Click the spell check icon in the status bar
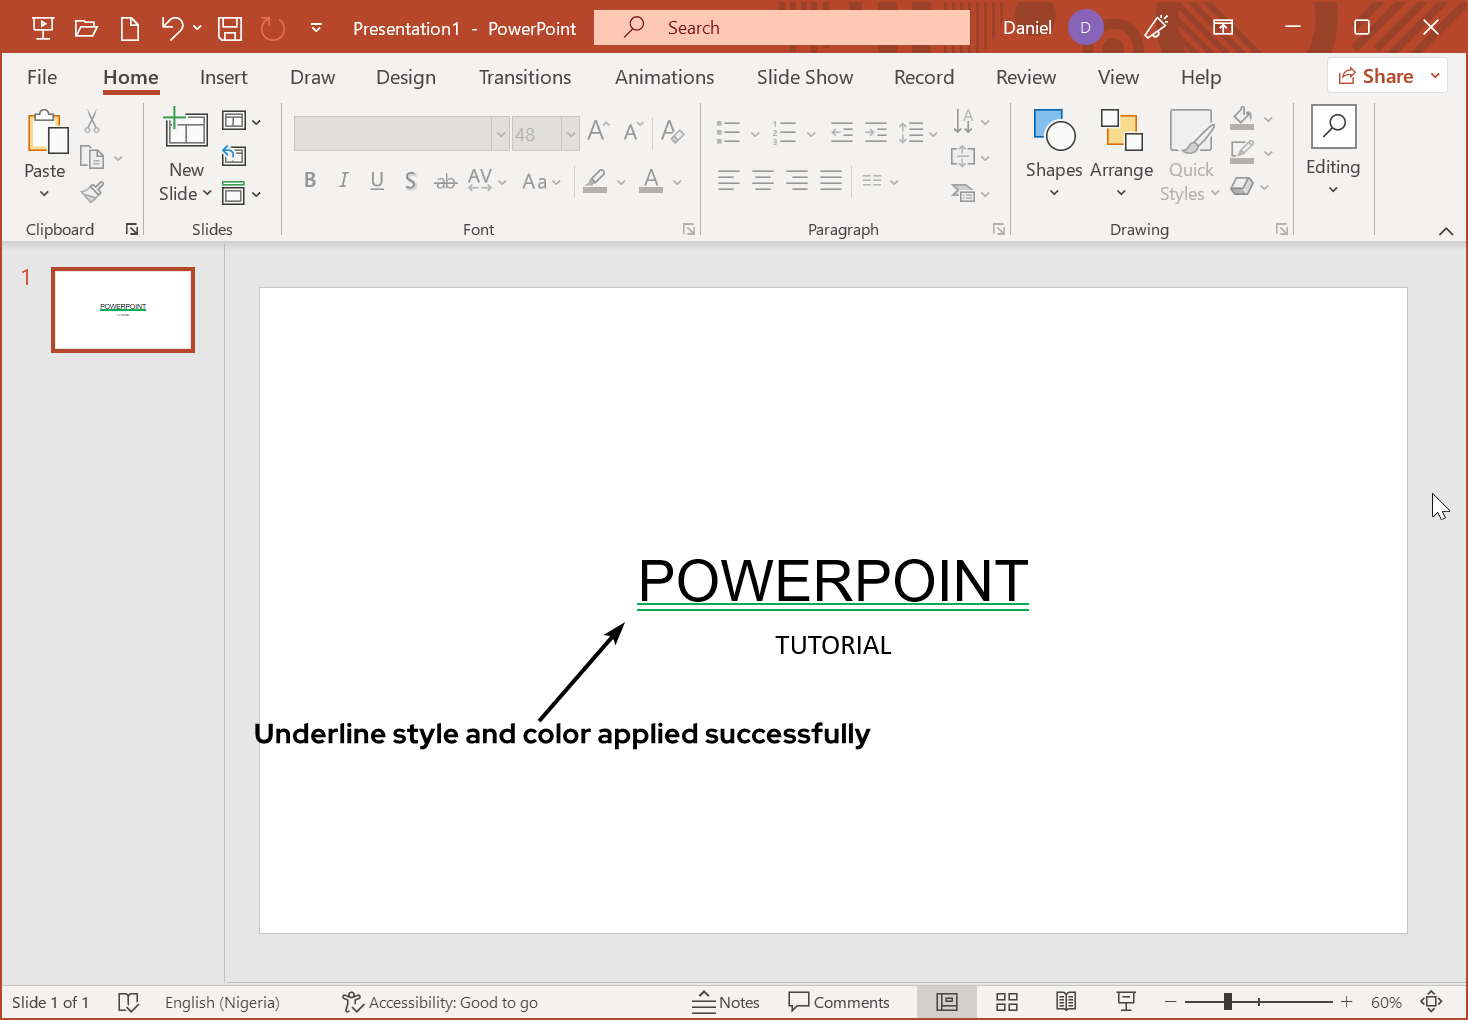This screenshot has width=1468, height=1020. pyautogui.click(x=129, y=1001)
